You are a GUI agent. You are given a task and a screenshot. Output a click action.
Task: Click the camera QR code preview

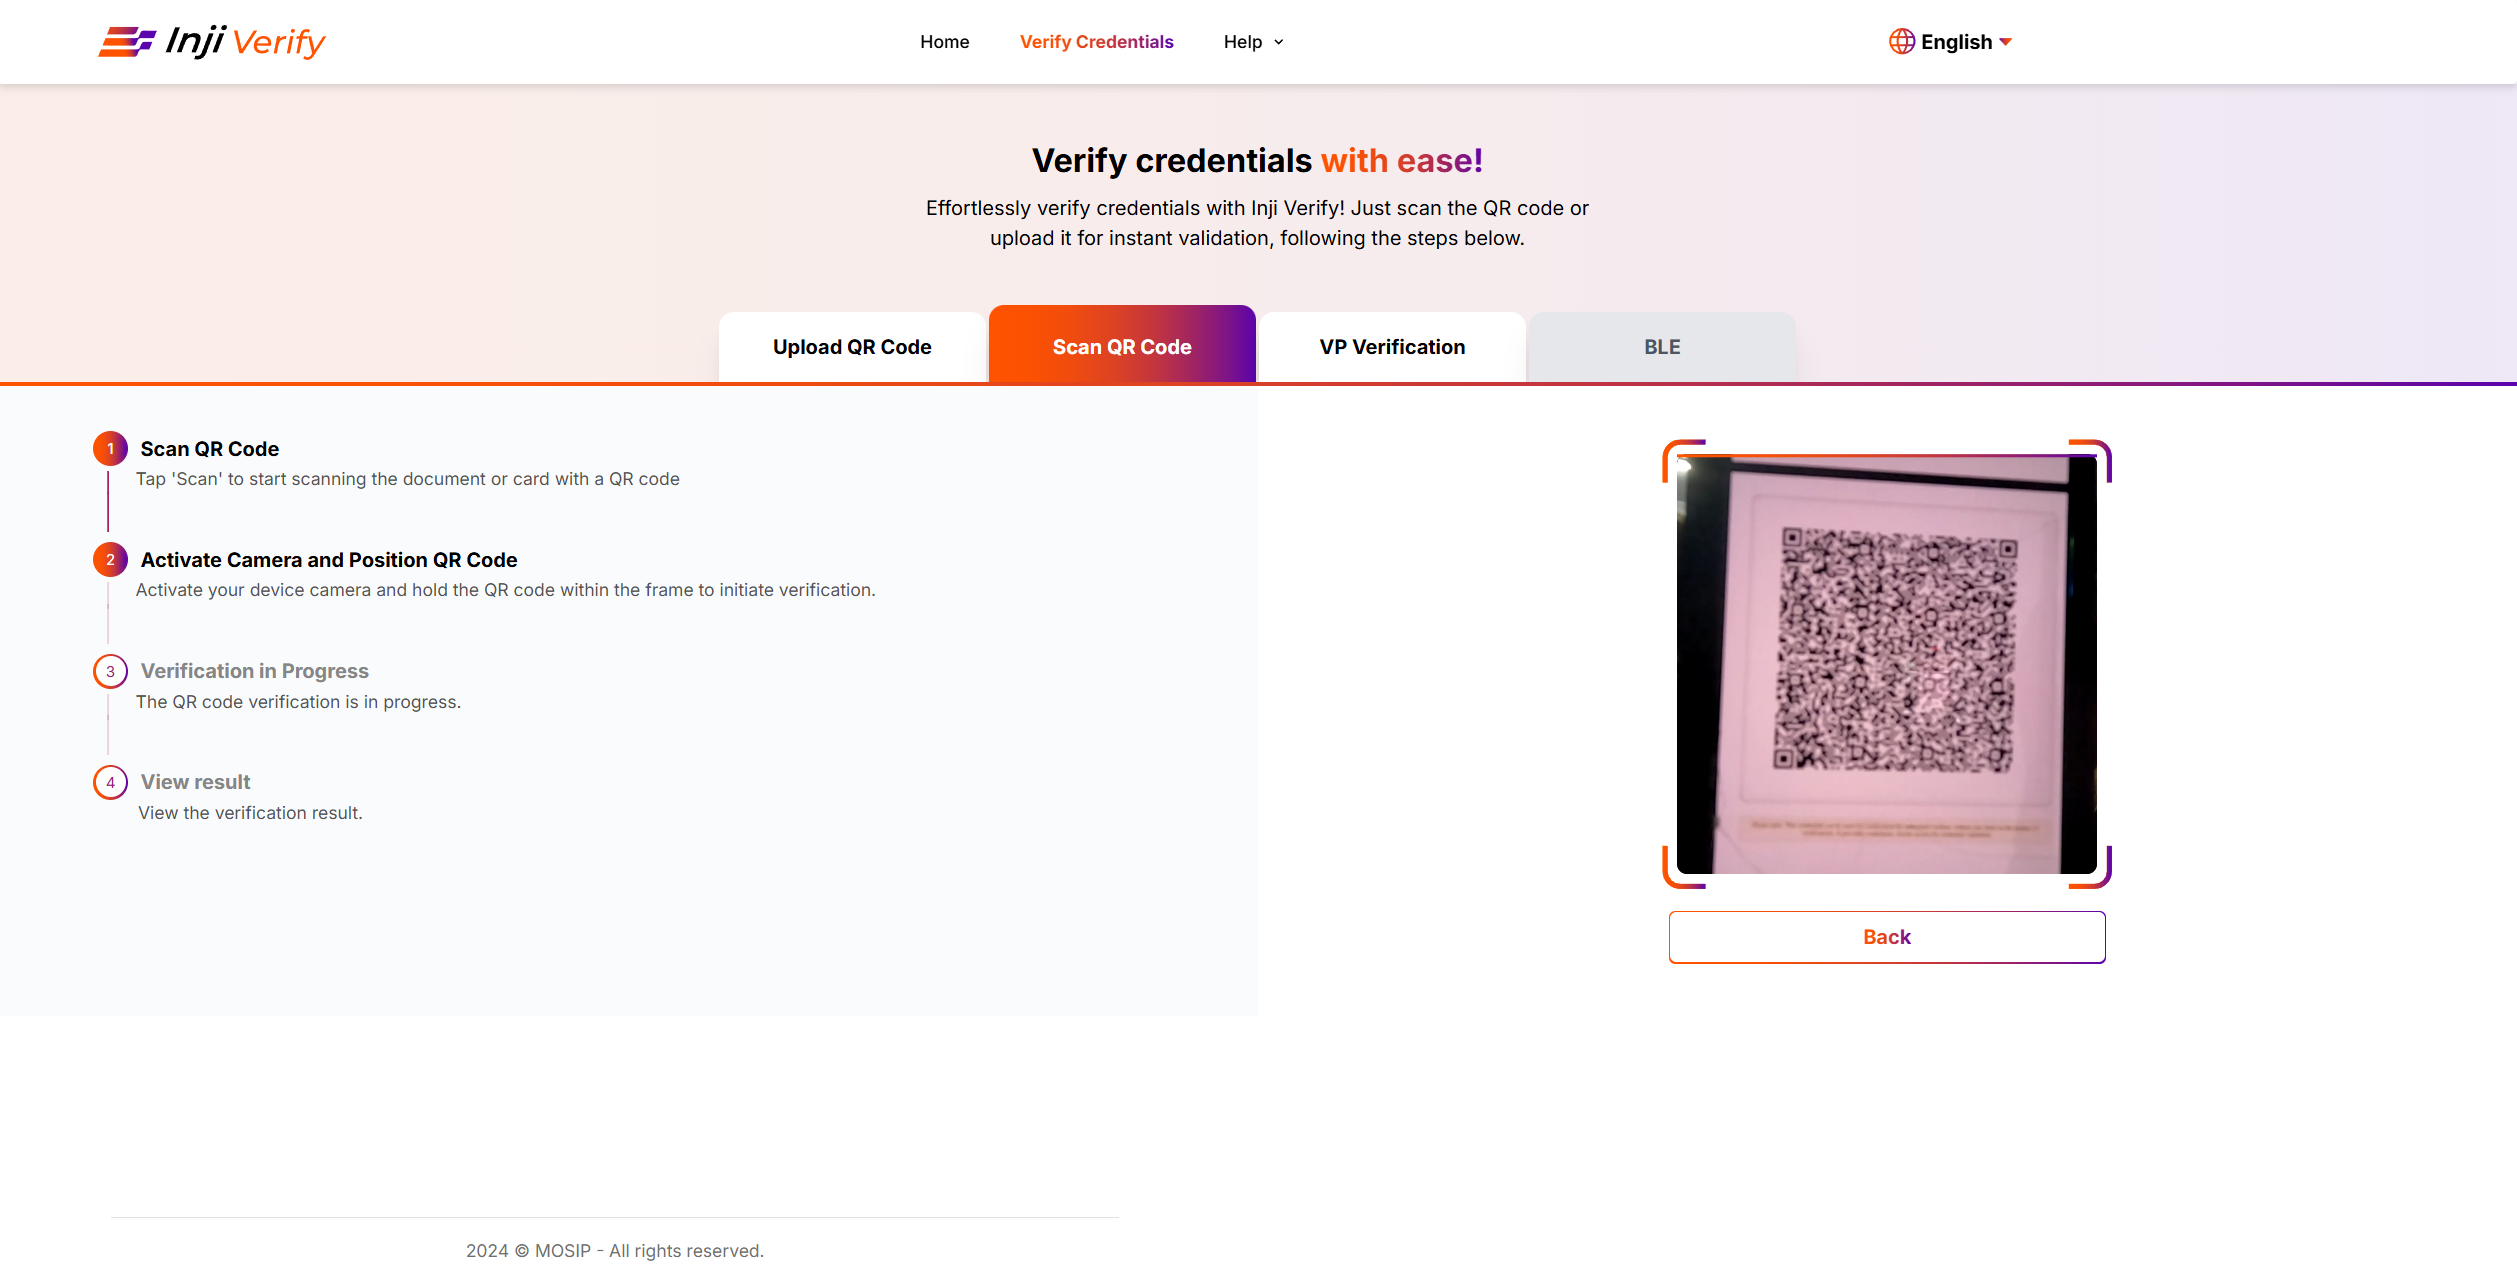pyautogui.click(x=1886, y=664)
